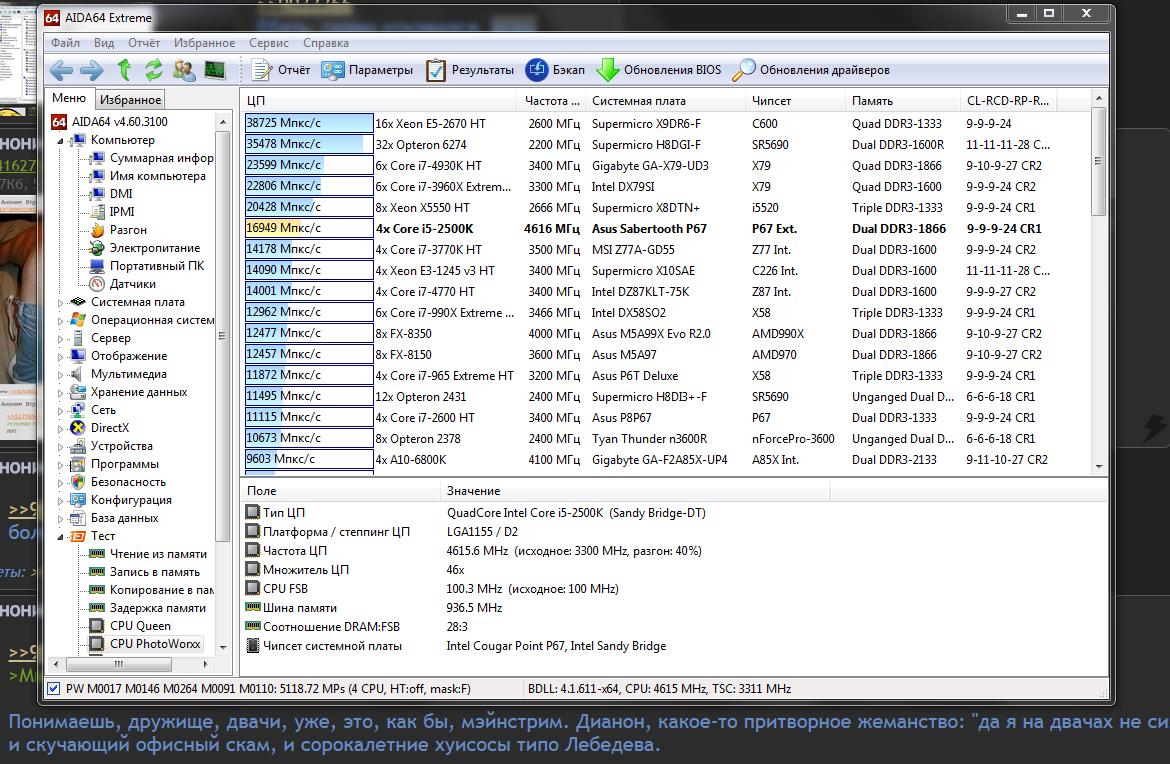Open the users manager toolbar icon

(184, 70)
